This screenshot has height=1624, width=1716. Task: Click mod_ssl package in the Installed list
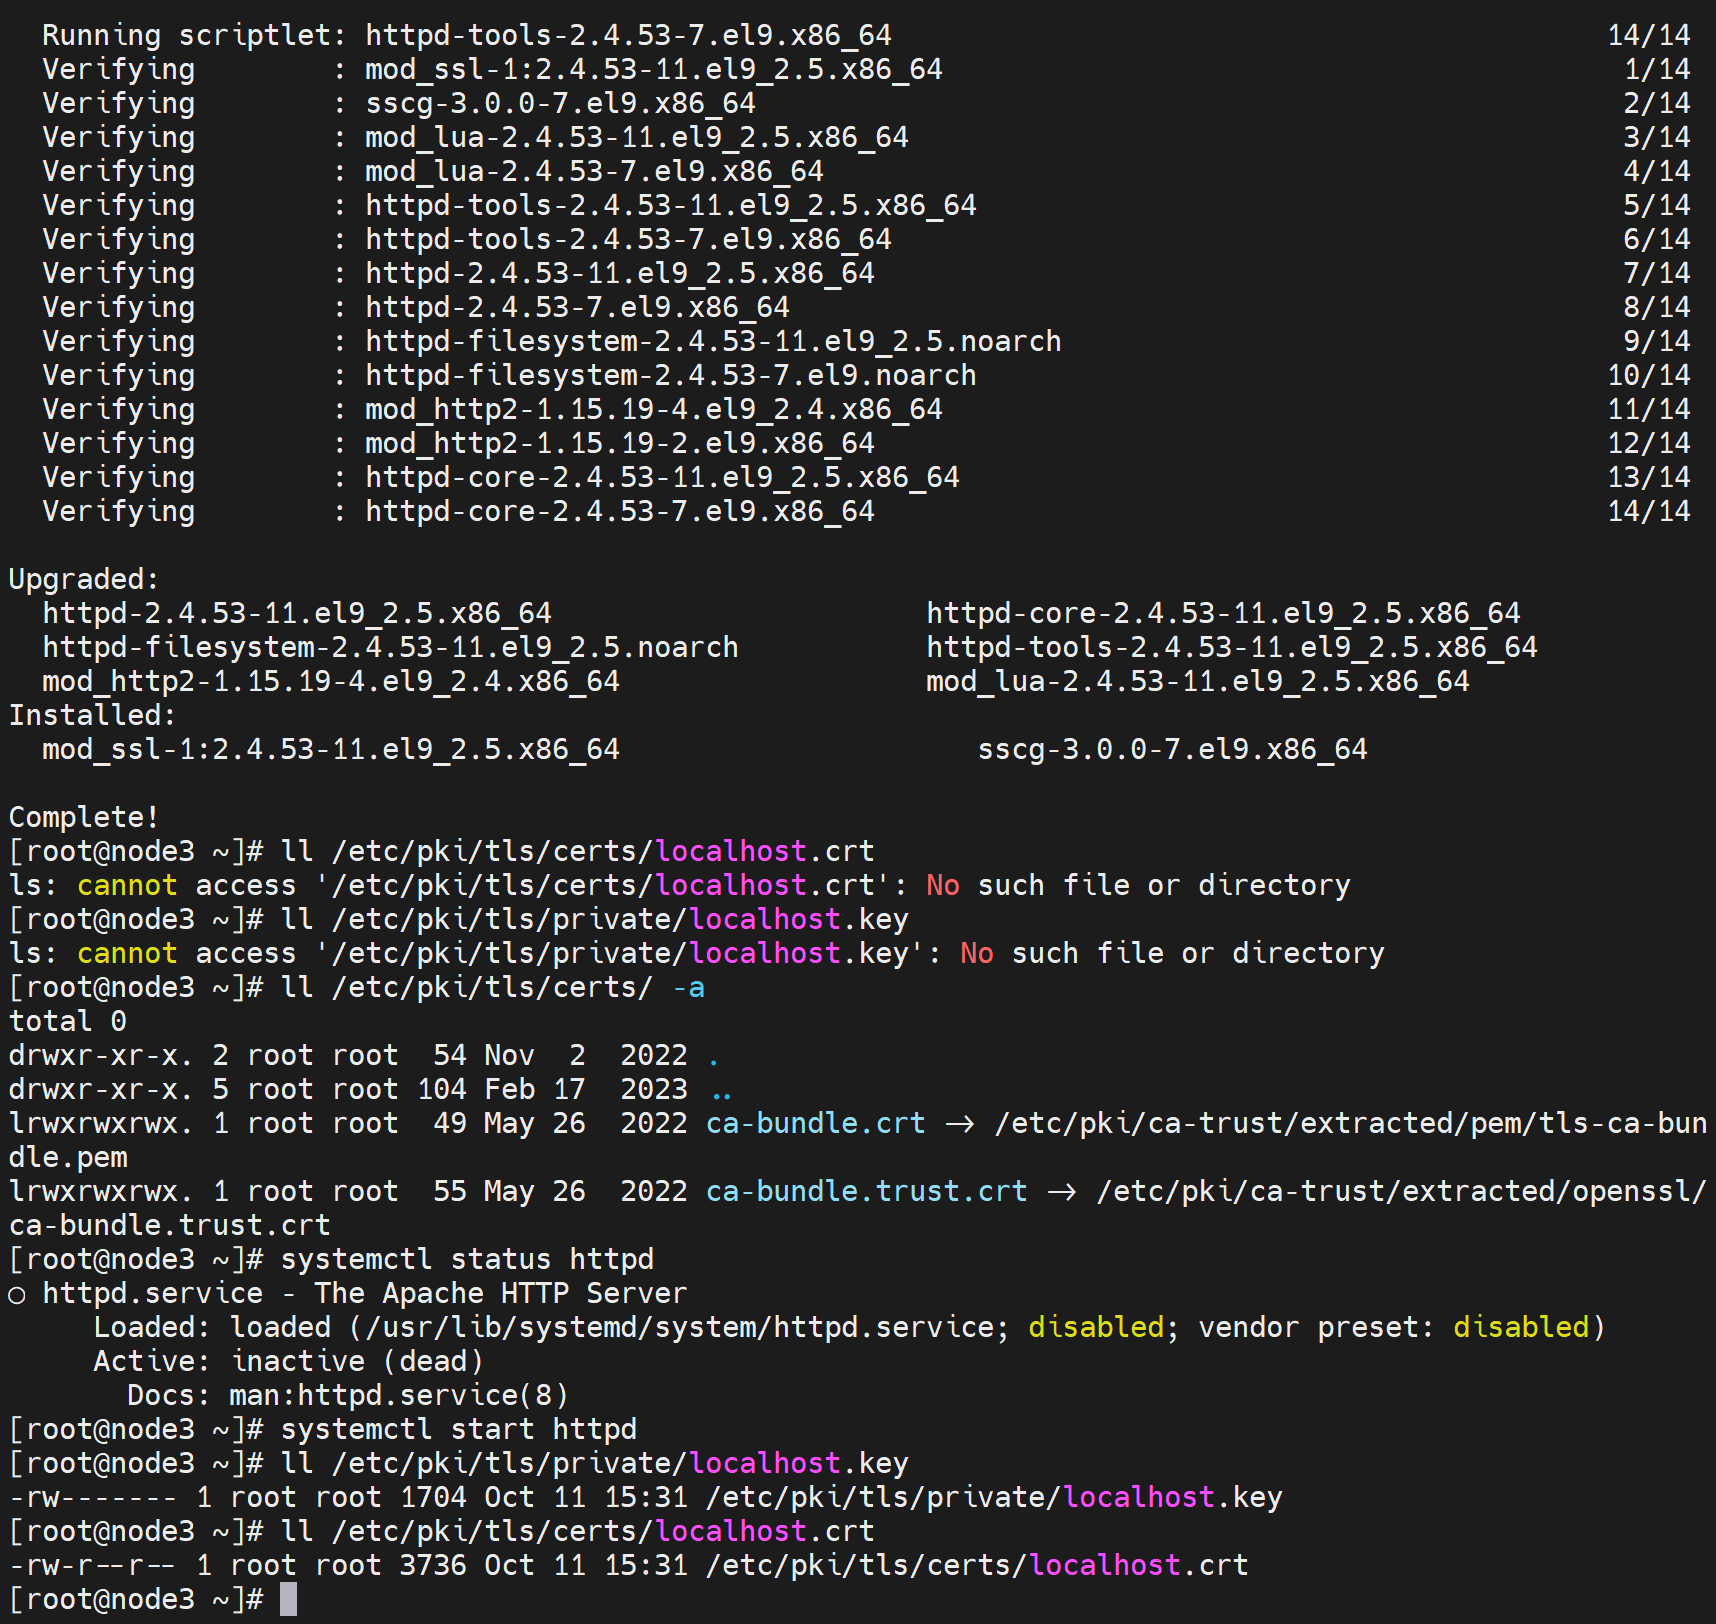(330, 749)
